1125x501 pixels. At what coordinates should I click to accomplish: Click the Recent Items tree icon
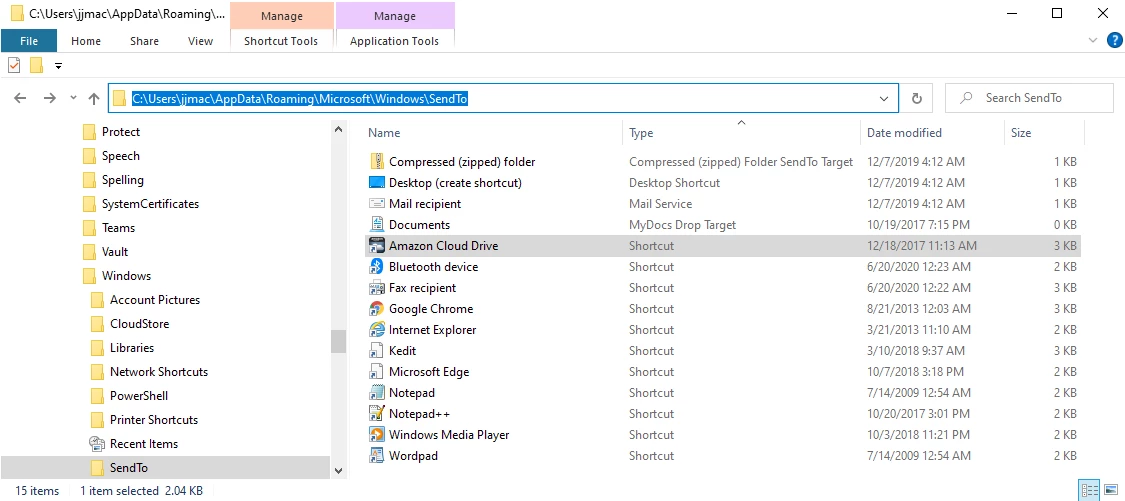click(97, 444)
